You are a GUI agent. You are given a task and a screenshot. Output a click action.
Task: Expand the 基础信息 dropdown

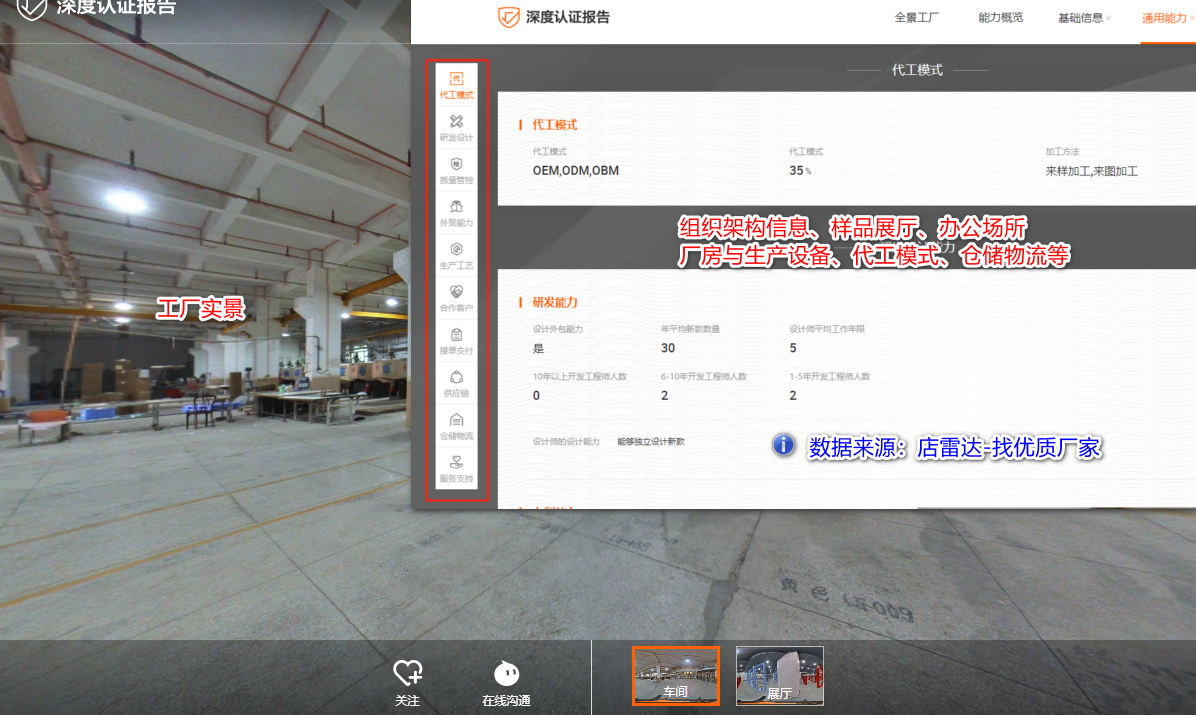pos(1082,17)
